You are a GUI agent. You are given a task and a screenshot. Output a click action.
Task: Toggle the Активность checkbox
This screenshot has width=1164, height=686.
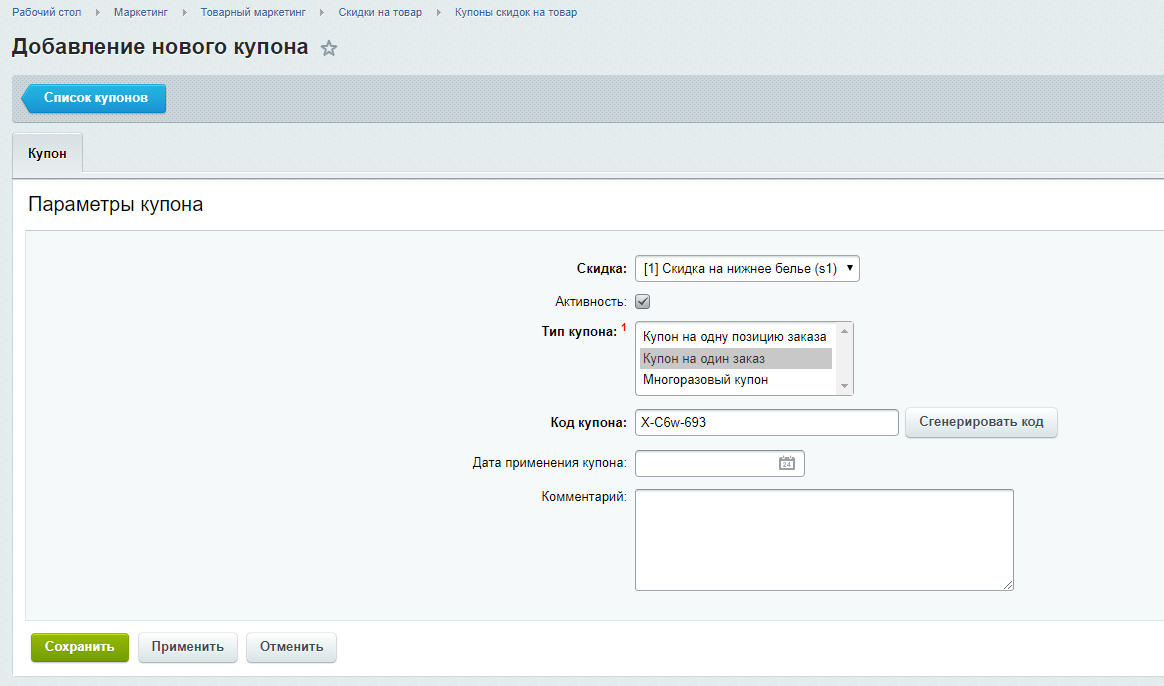643,301
